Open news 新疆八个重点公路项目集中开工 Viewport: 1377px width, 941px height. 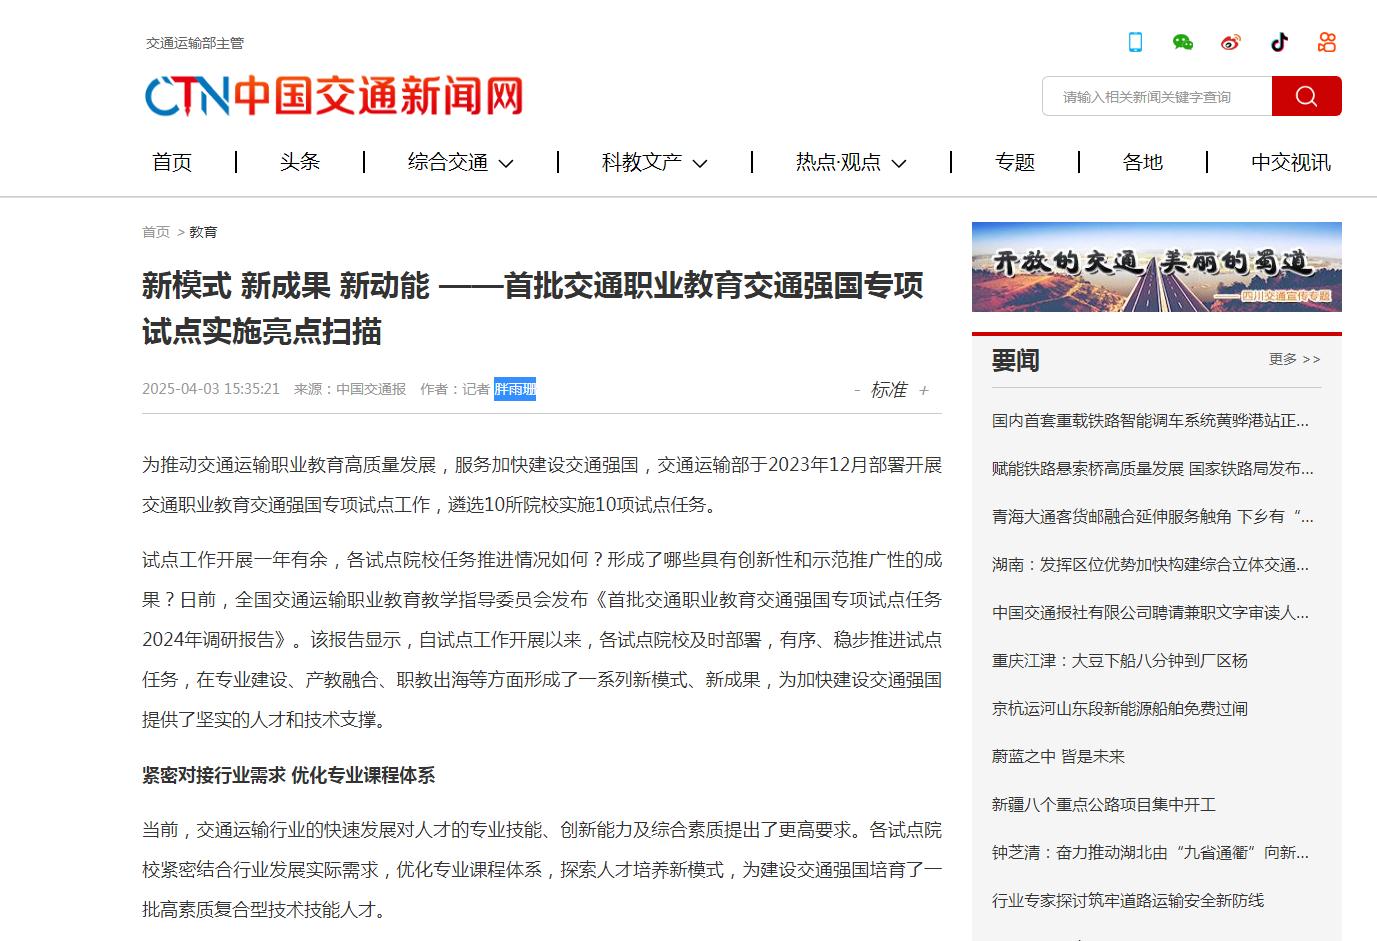point(1104,805)
